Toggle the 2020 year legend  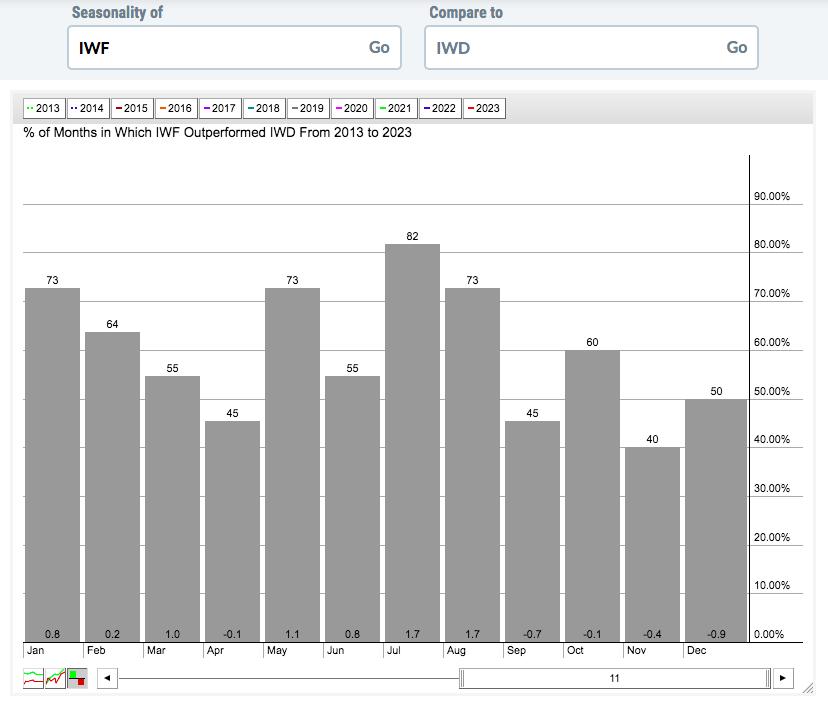pos(351,108)
